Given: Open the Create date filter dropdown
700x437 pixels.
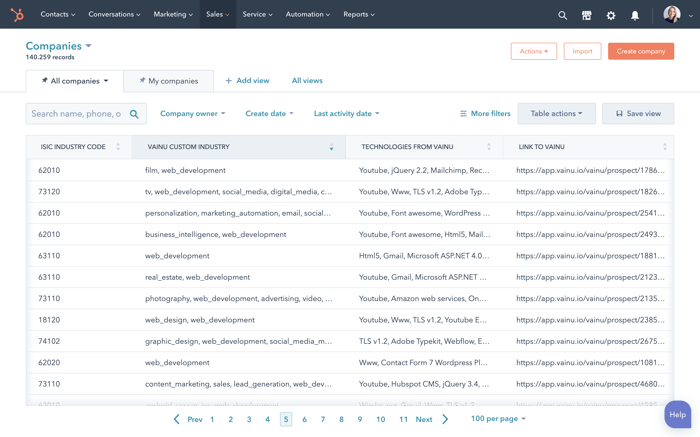Looking at the screenshot, I should click(x=269, y=114).
